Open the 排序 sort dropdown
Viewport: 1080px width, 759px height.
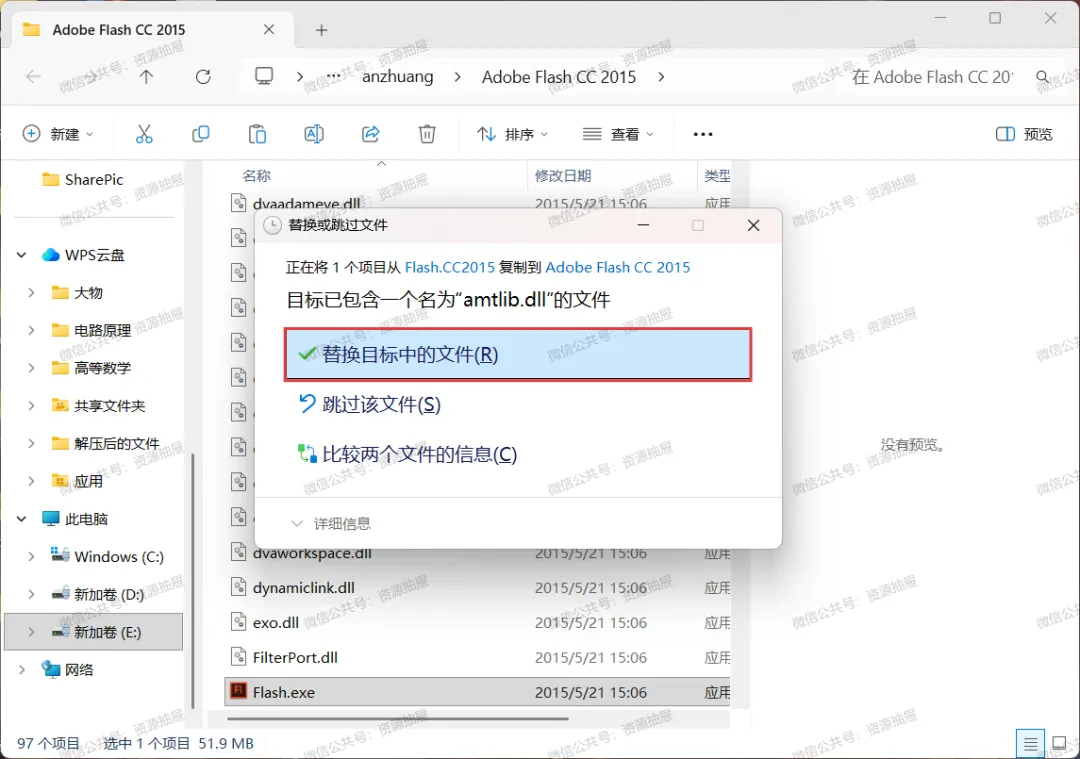pyautogui.click(x=512, y=134)
